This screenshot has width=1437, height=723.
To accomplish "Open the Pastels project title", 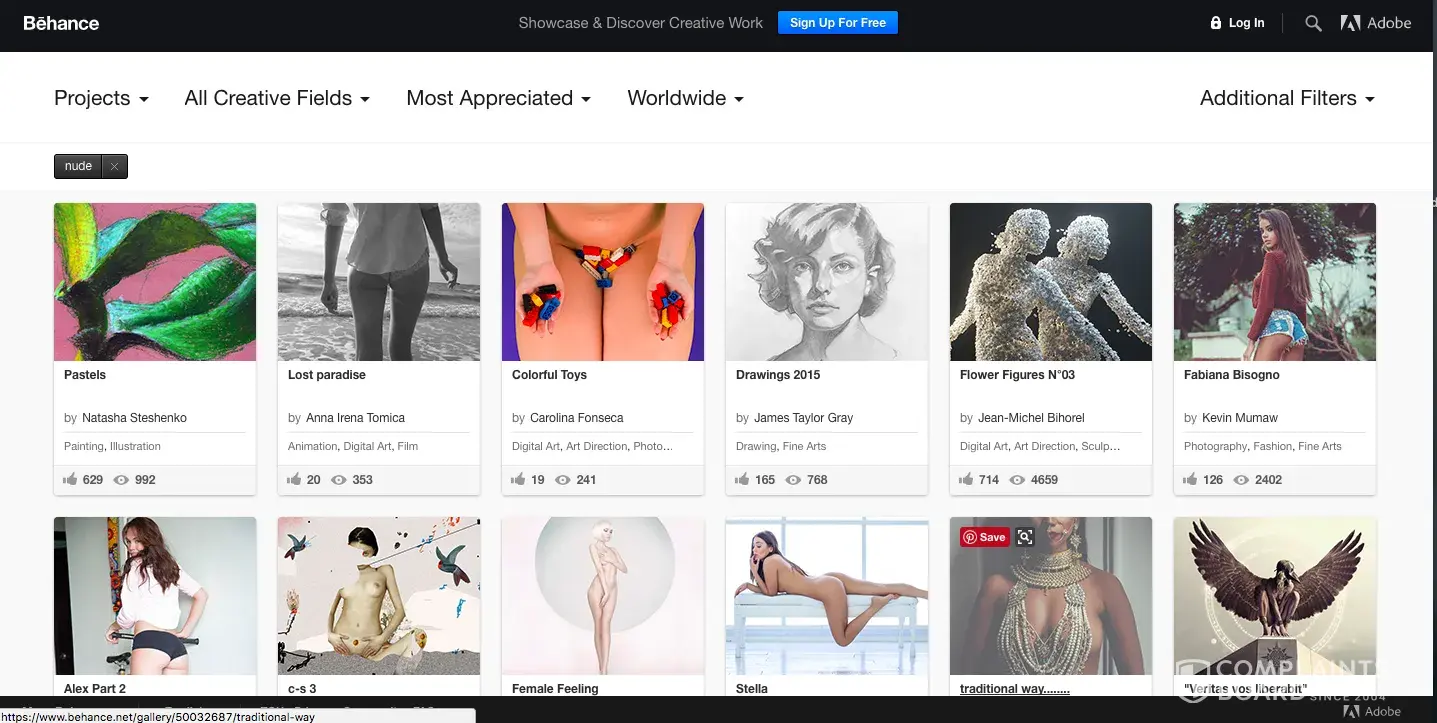I will (x=85, y=375).
